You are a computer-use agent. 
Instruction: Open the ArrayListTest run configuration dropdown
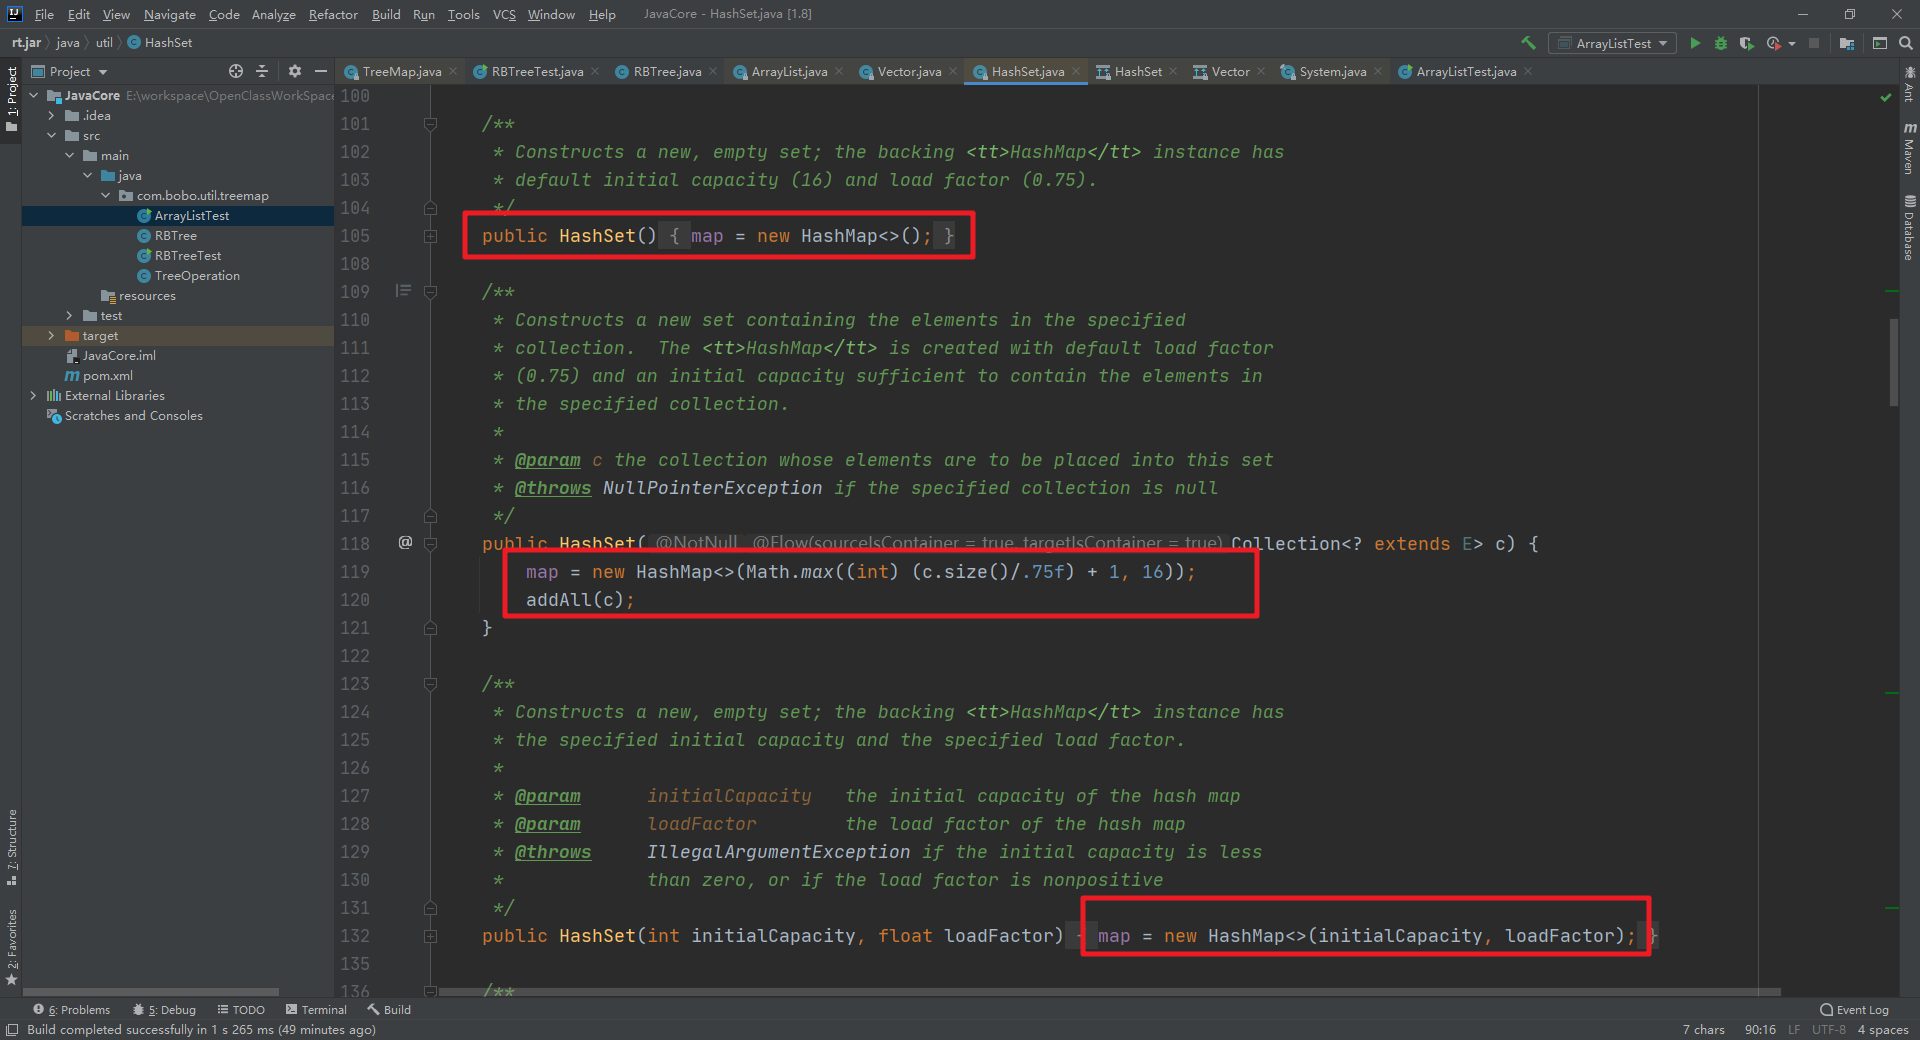(x=1613, y=43)
